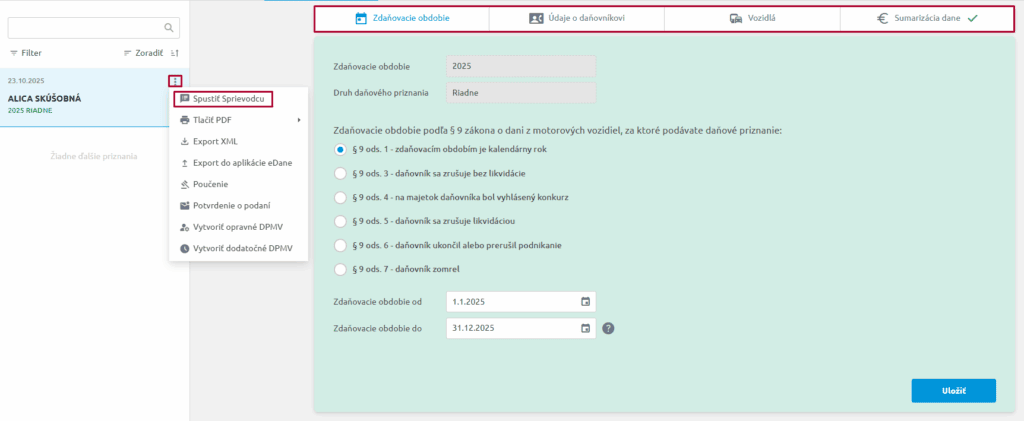Select § 9 ods. 3 zrušuje bez likvidácie
The height and width of the screenshot is (421, 1024).
(x=341, y=173)
